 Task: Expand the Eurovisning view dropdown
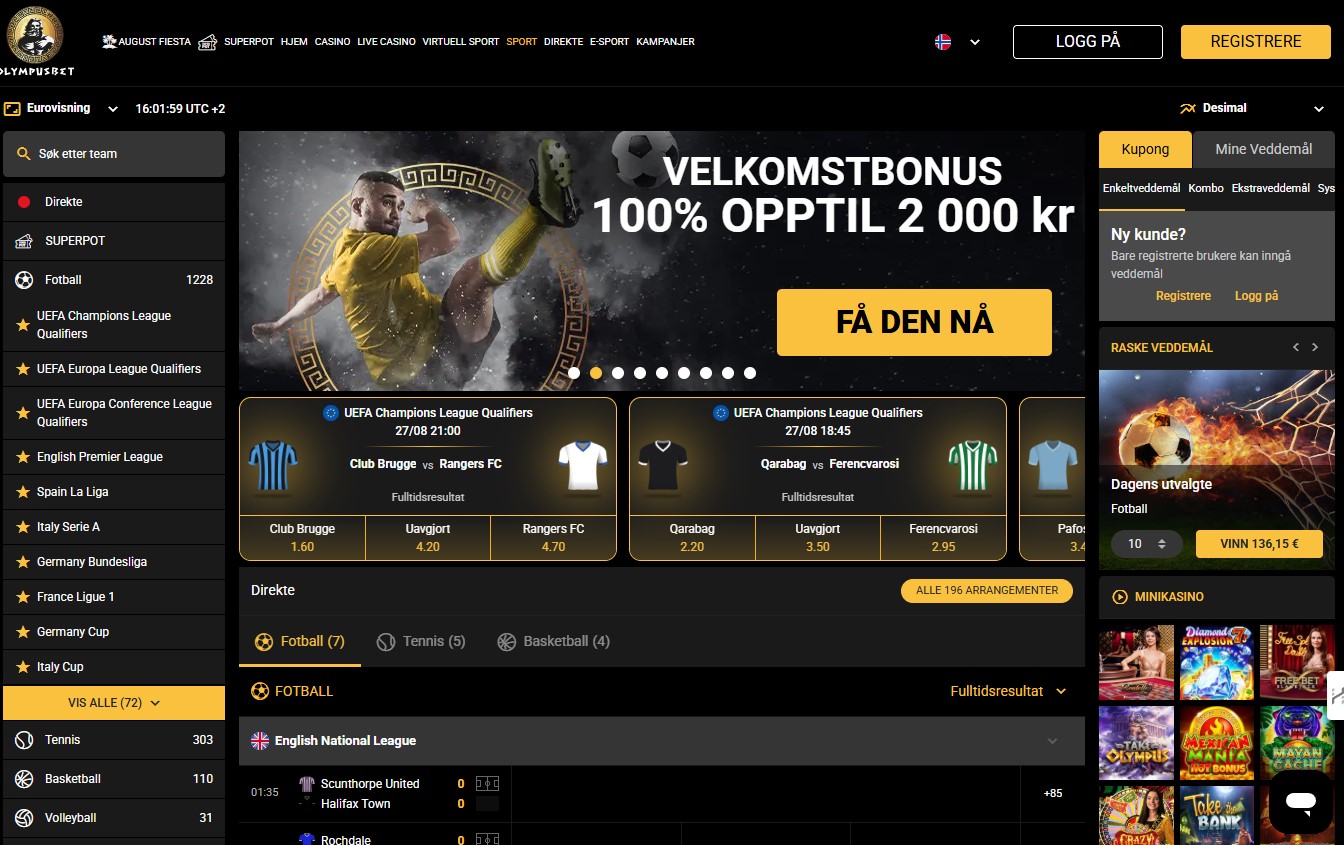62,108
